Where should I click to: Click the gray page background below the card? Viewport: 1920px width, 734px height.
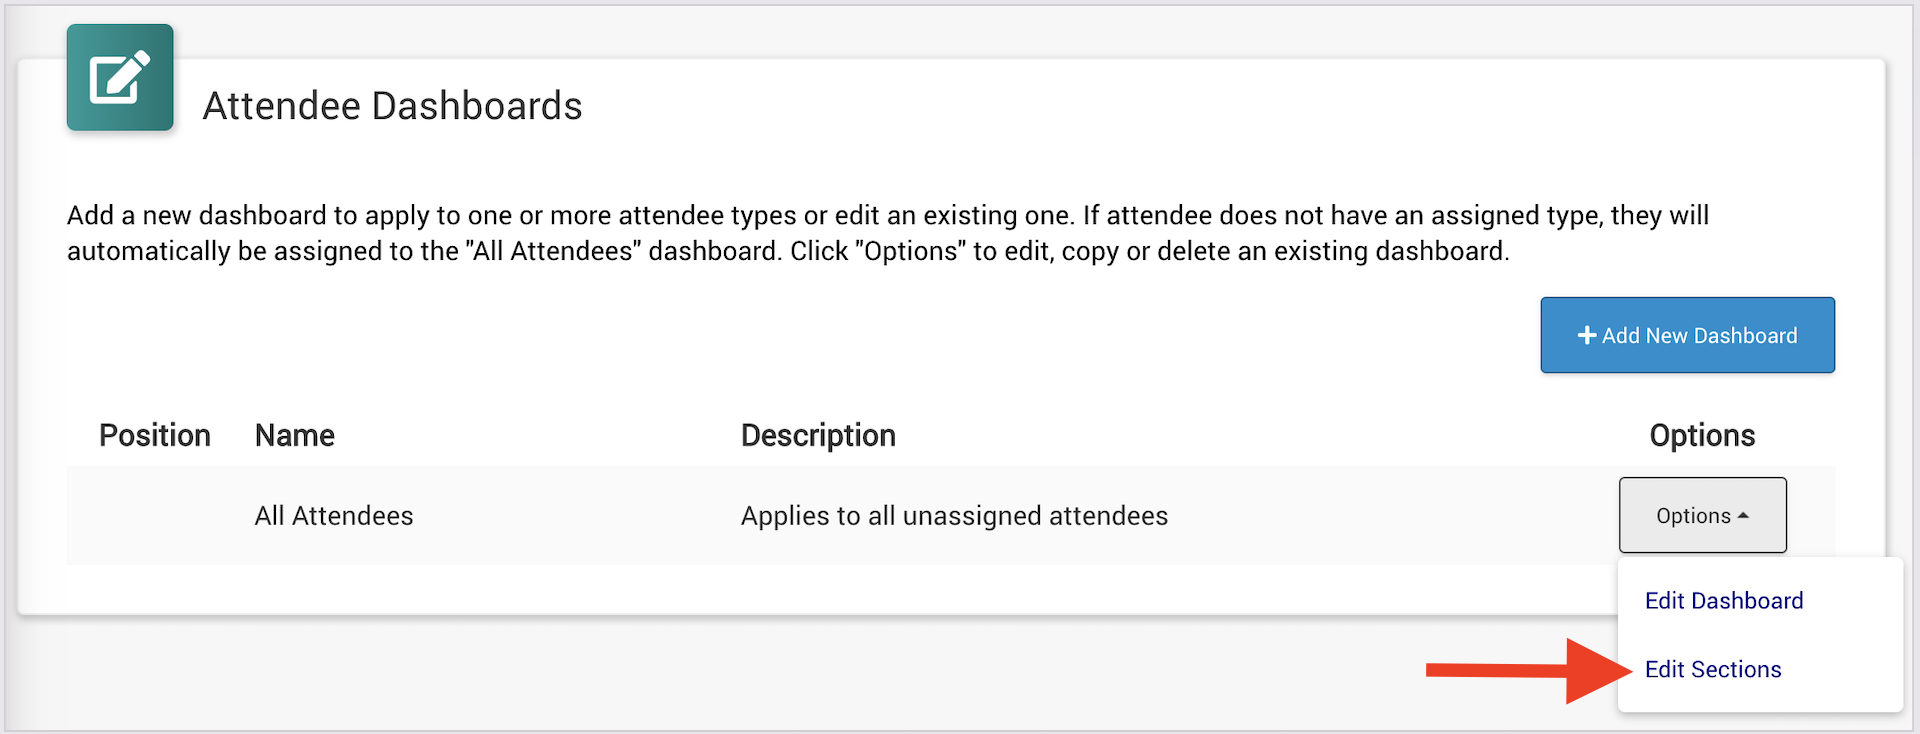[x=800, y=670]
